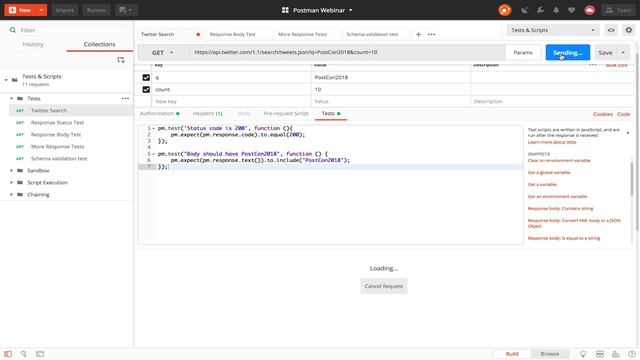640x360 pixels.
Task: Switch to Browse mode
Action: click(550, 354)
